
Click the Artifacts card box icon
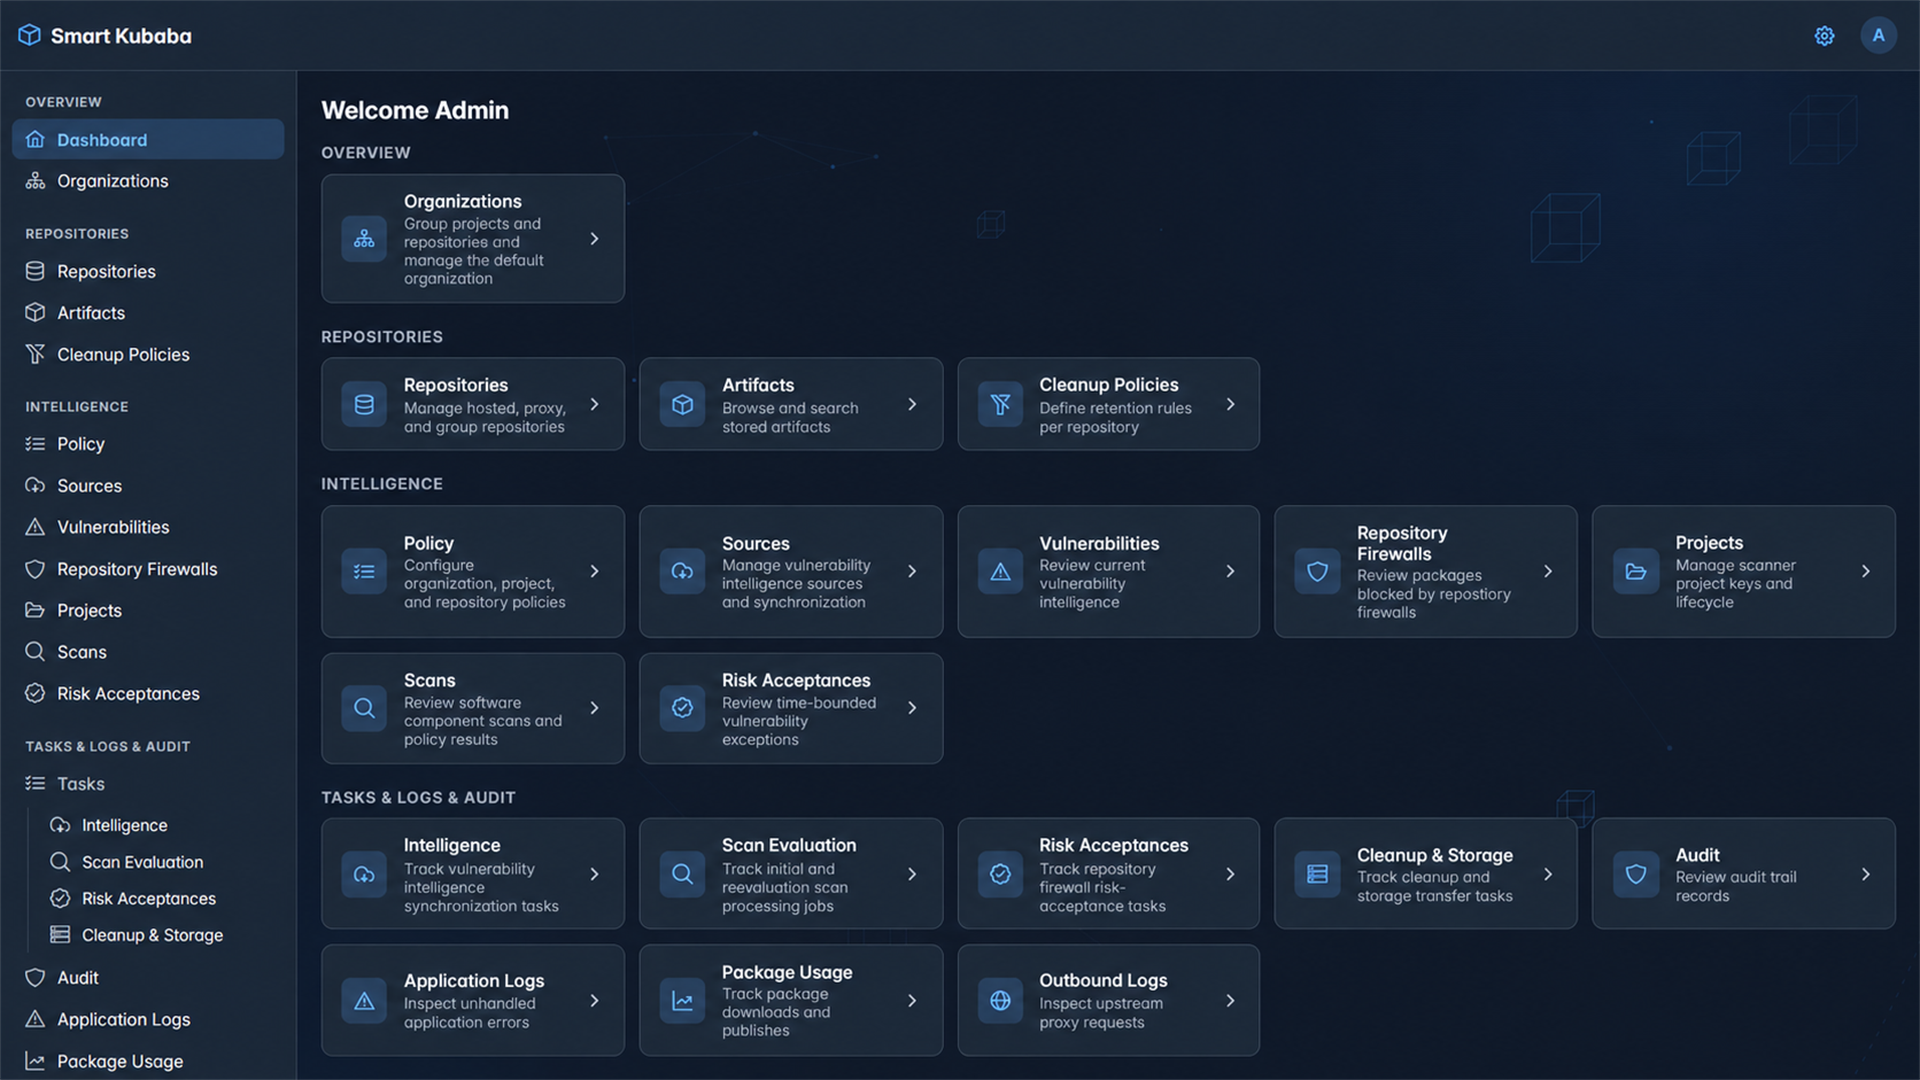(682, 405)
